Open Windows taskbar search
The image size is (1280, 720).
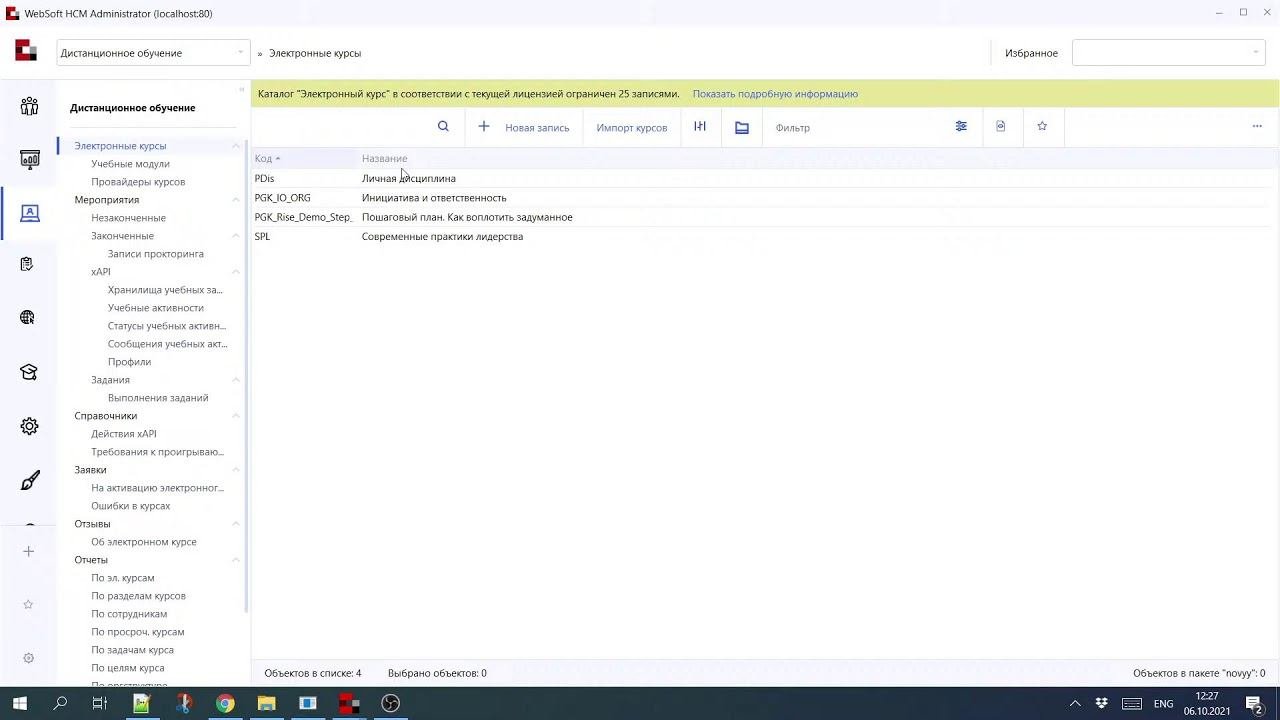click(60, 703)
